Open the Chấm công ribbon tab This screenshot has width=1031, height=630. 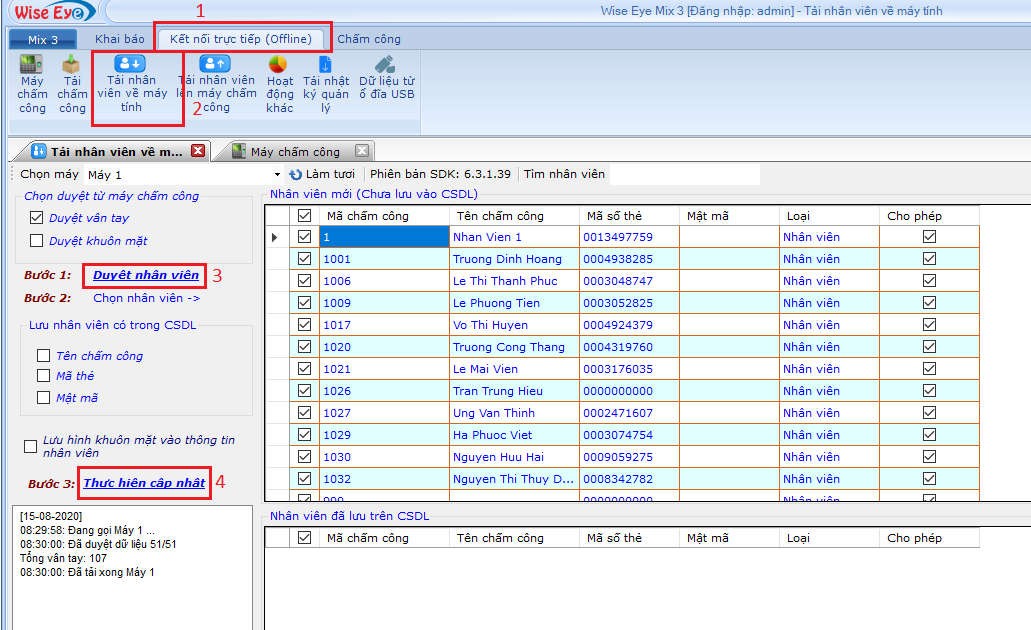(369, 39)
